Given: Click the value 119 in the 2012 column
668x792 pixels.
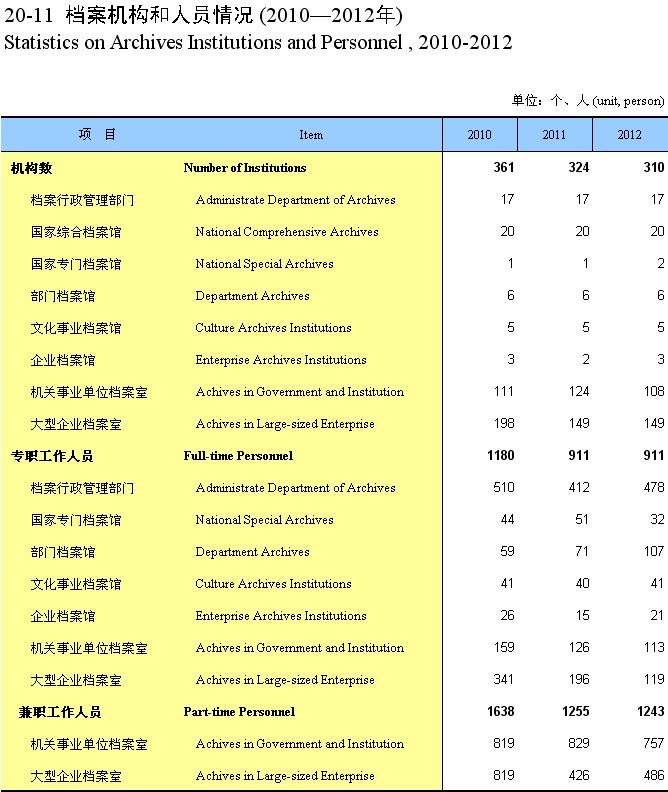Looking at the screenshot, I should [x=654, y=679].
